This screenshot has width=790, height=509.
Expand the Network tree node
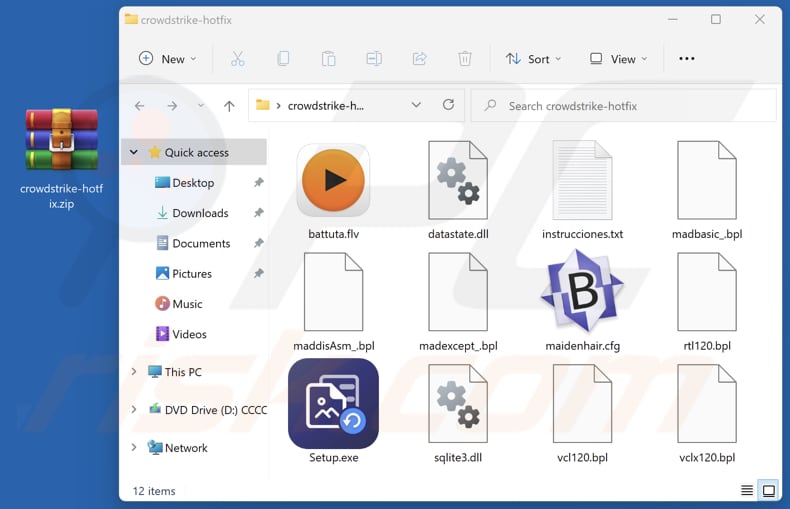pyautogui.click(x=134, y=447)
